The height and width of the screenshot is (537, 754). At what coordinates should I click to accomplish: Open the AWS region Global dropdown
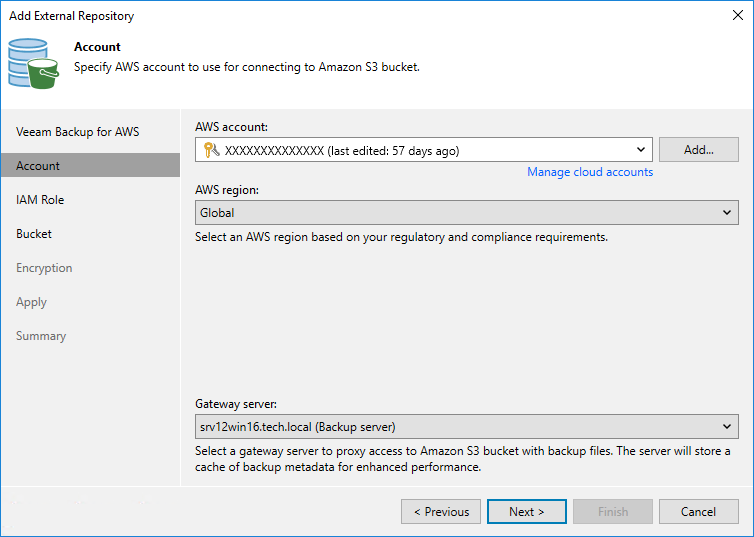(x=467, y=213)
